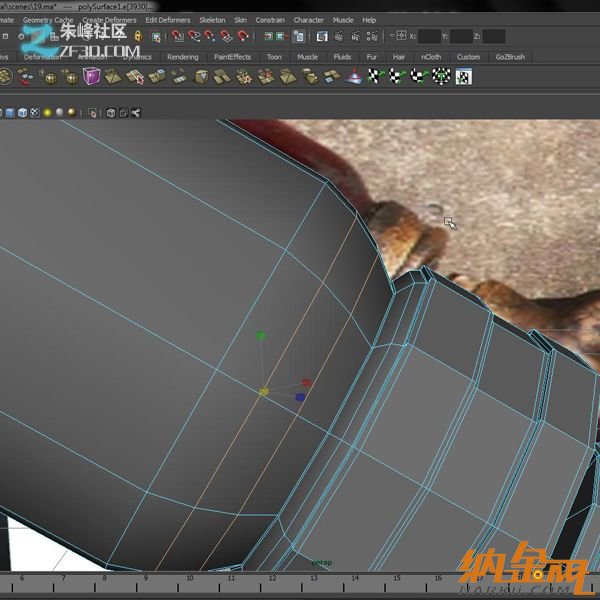
Task: Open the Edit Deformers menu
Action: point(167,20)
